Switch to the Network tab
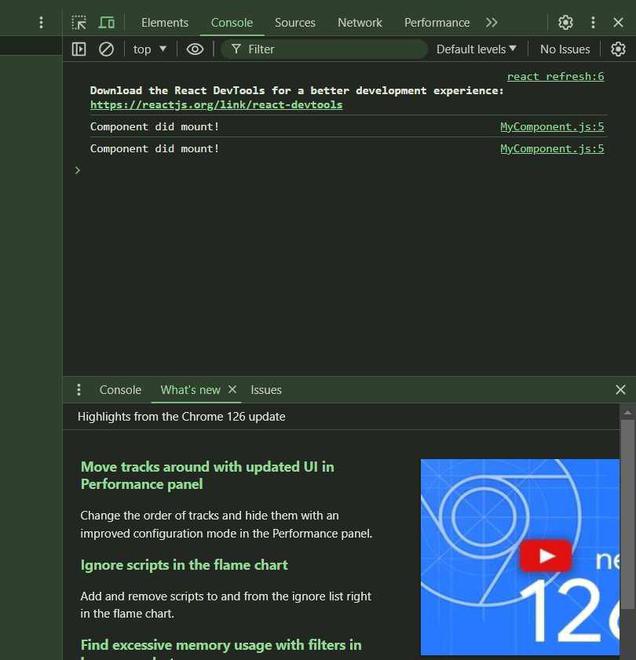 coord(360,22)
